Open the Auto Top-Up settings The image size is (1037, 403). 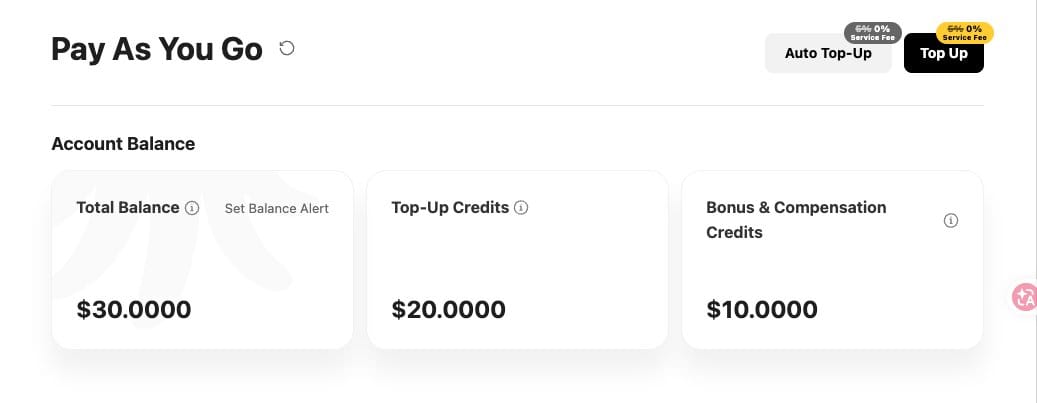pos(828,53)
